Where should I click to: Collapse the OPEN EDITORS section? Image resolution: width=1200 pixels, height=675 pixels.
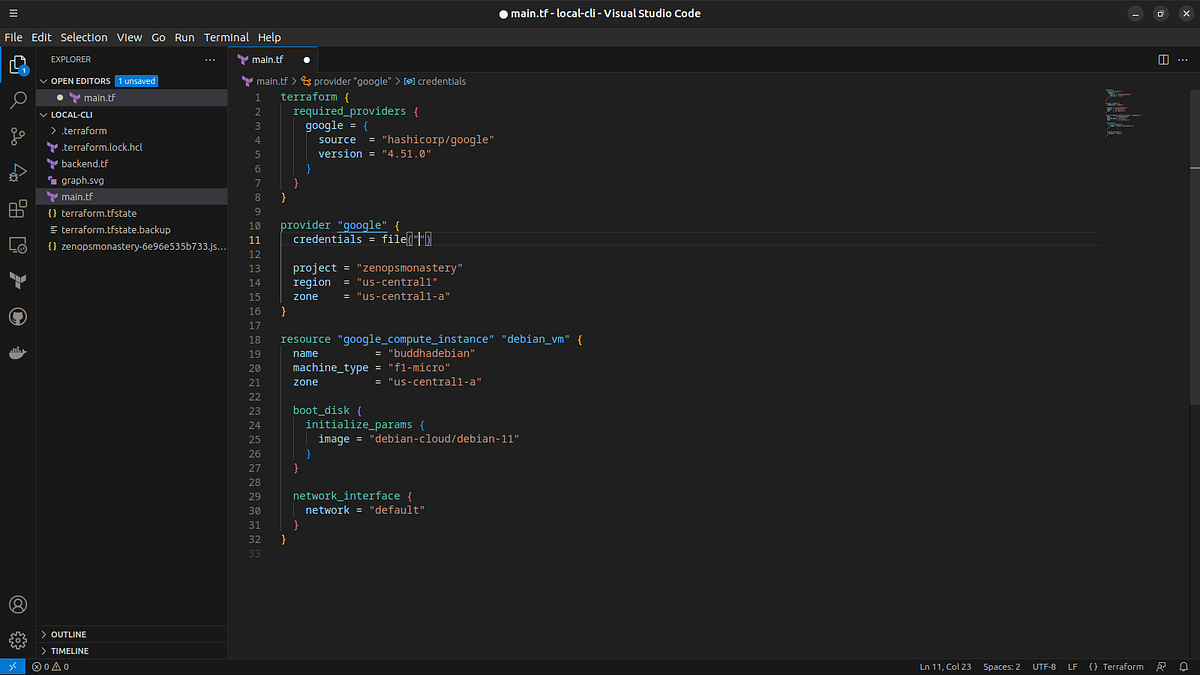(x=78, y=80)
